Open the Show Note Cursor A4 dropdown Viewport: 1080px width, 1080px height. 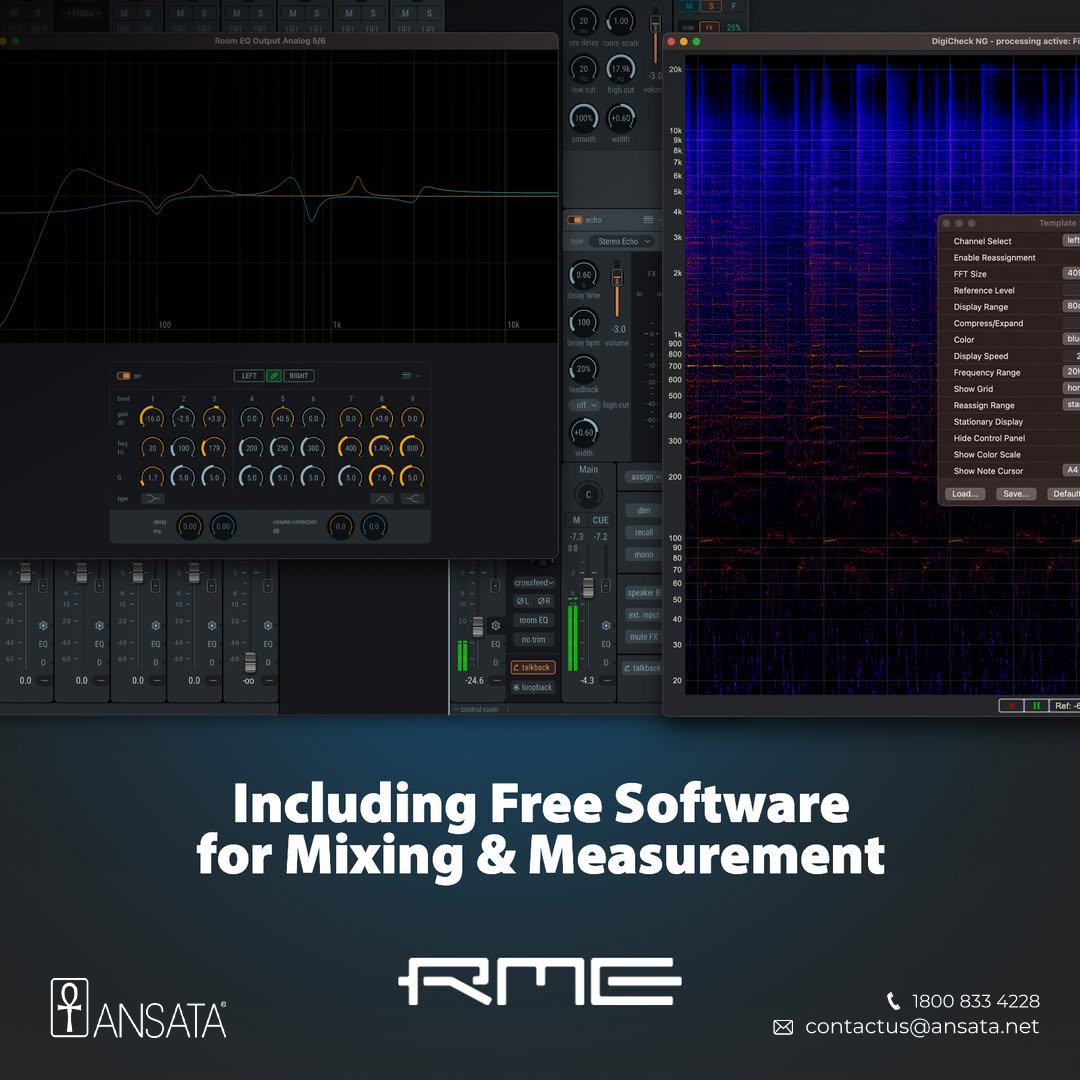coord(1072,470)
